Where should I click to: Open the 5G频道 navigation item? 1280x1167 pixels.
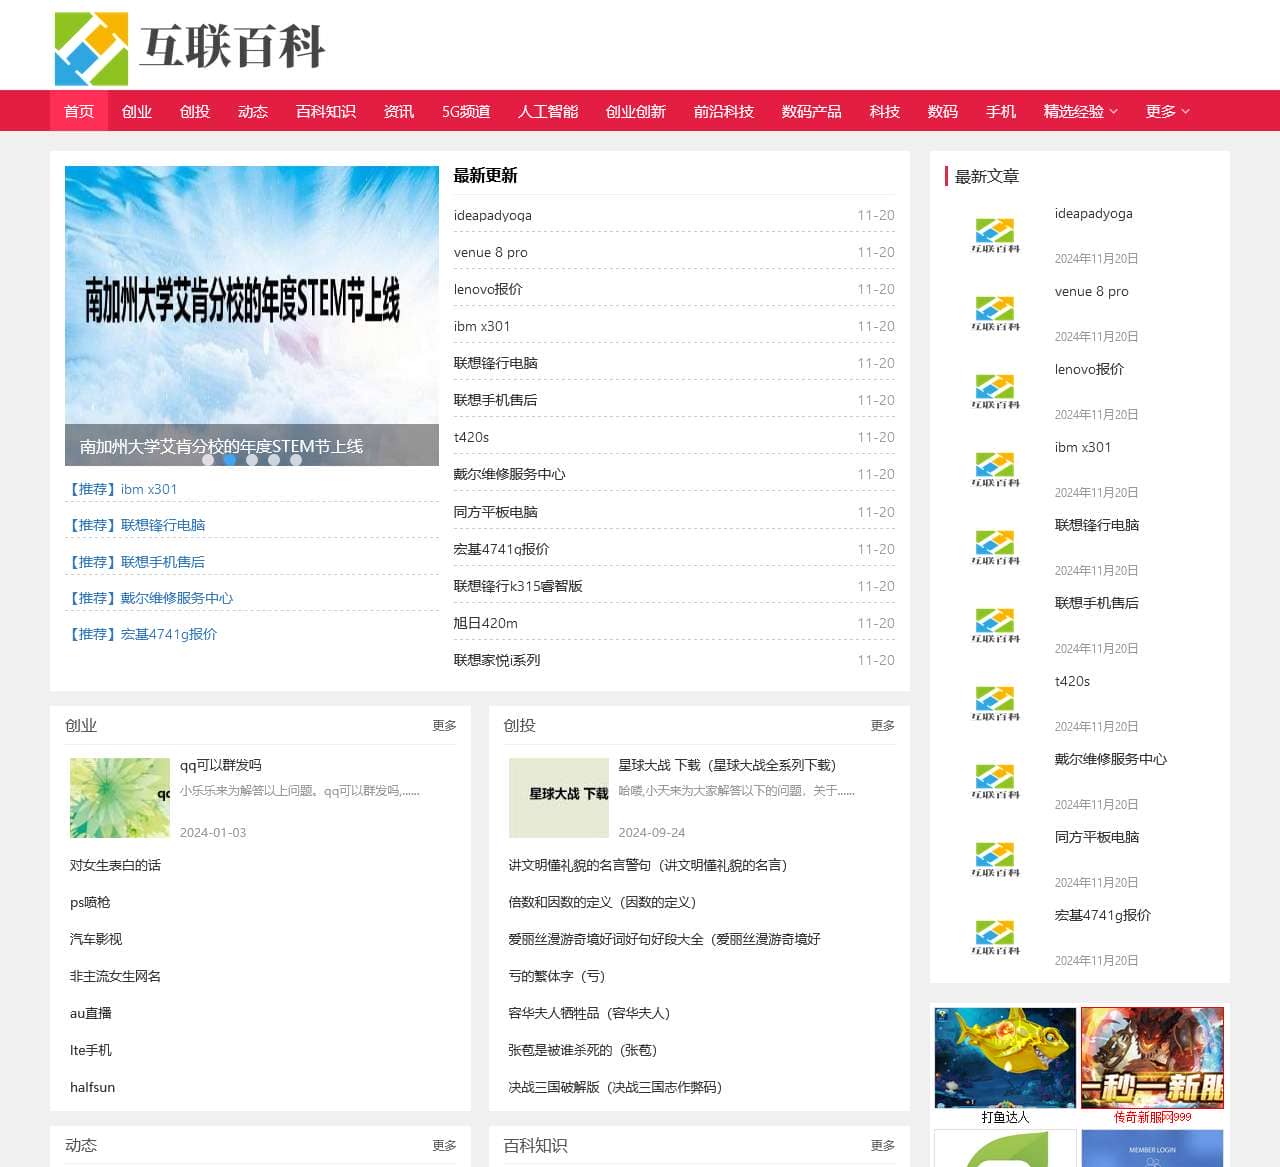tap(466, 111)
